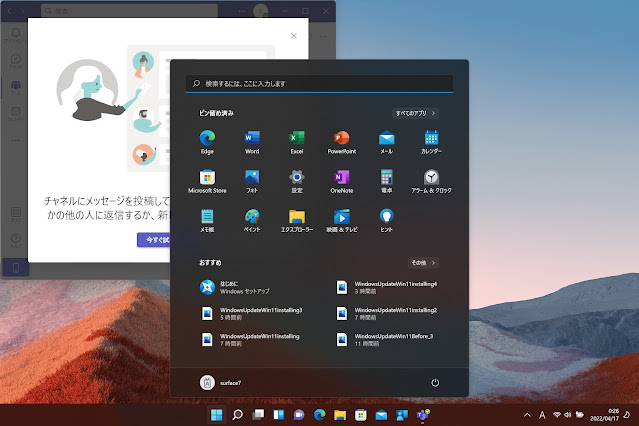Launch ペイント (Paint) from pinned apps

[x=252, y=221]
